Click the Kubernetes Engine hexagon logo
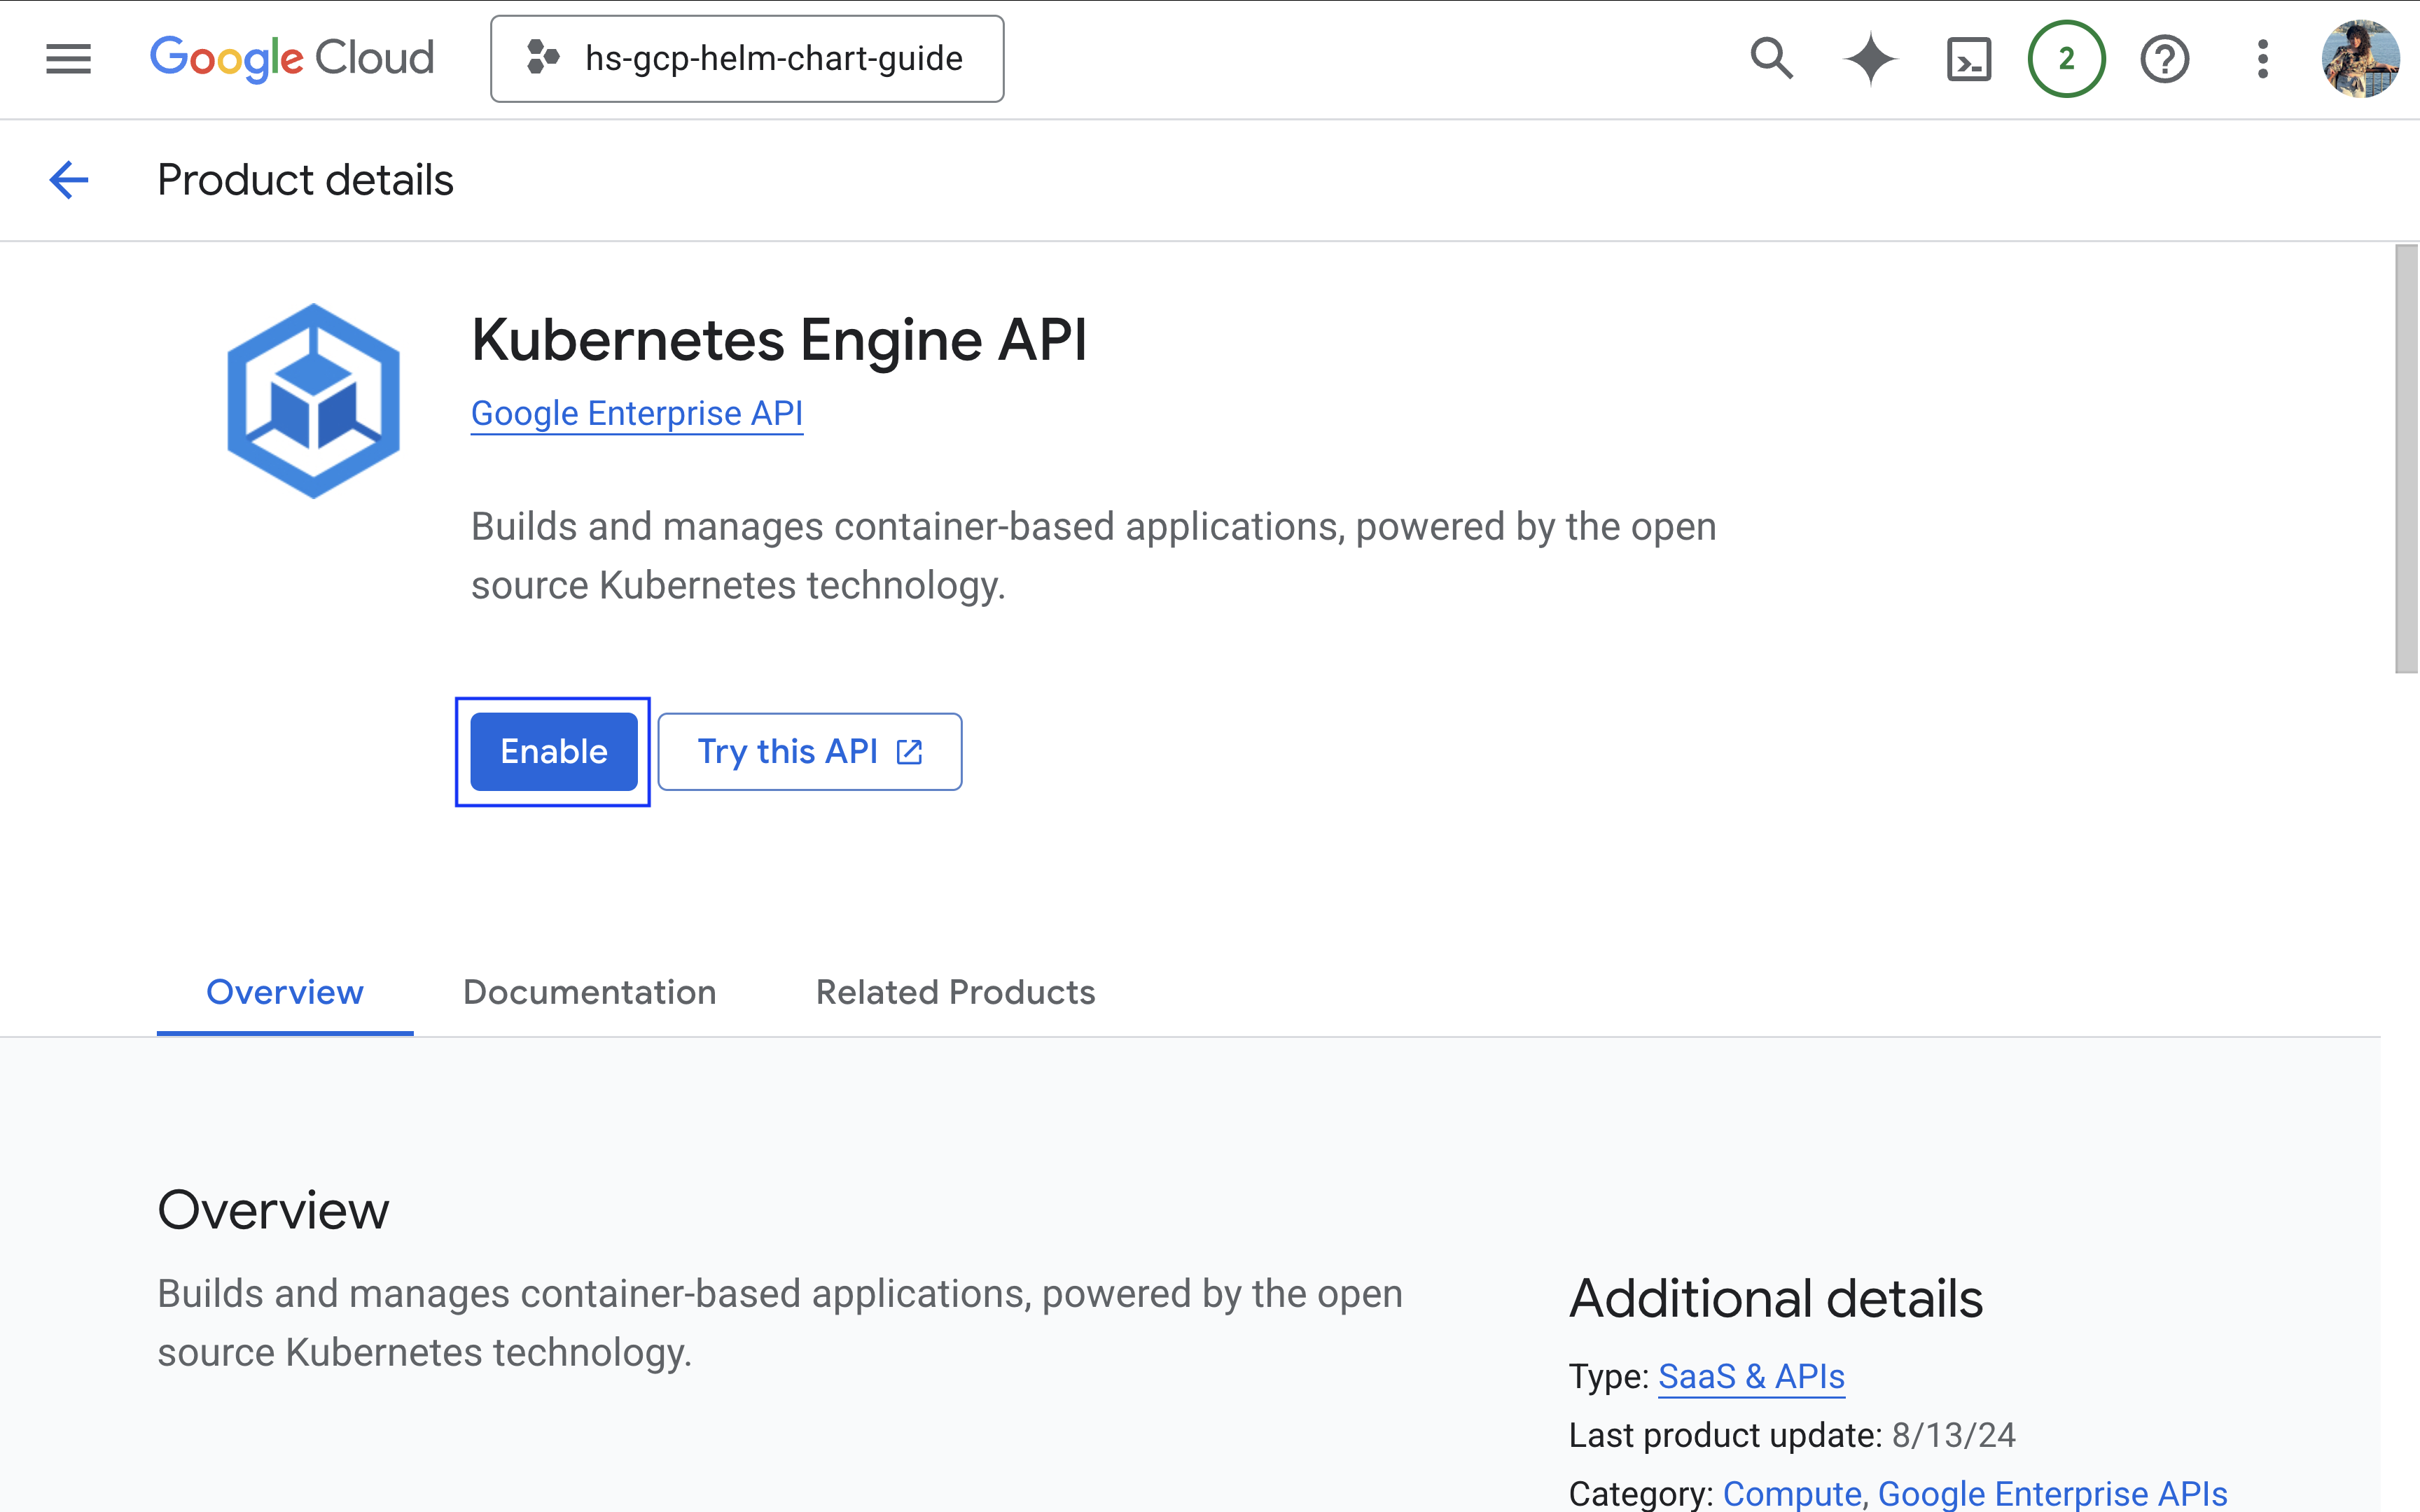Viewport: 2420px width, 1512px height. pyautogui.click(x=314, y=400)
